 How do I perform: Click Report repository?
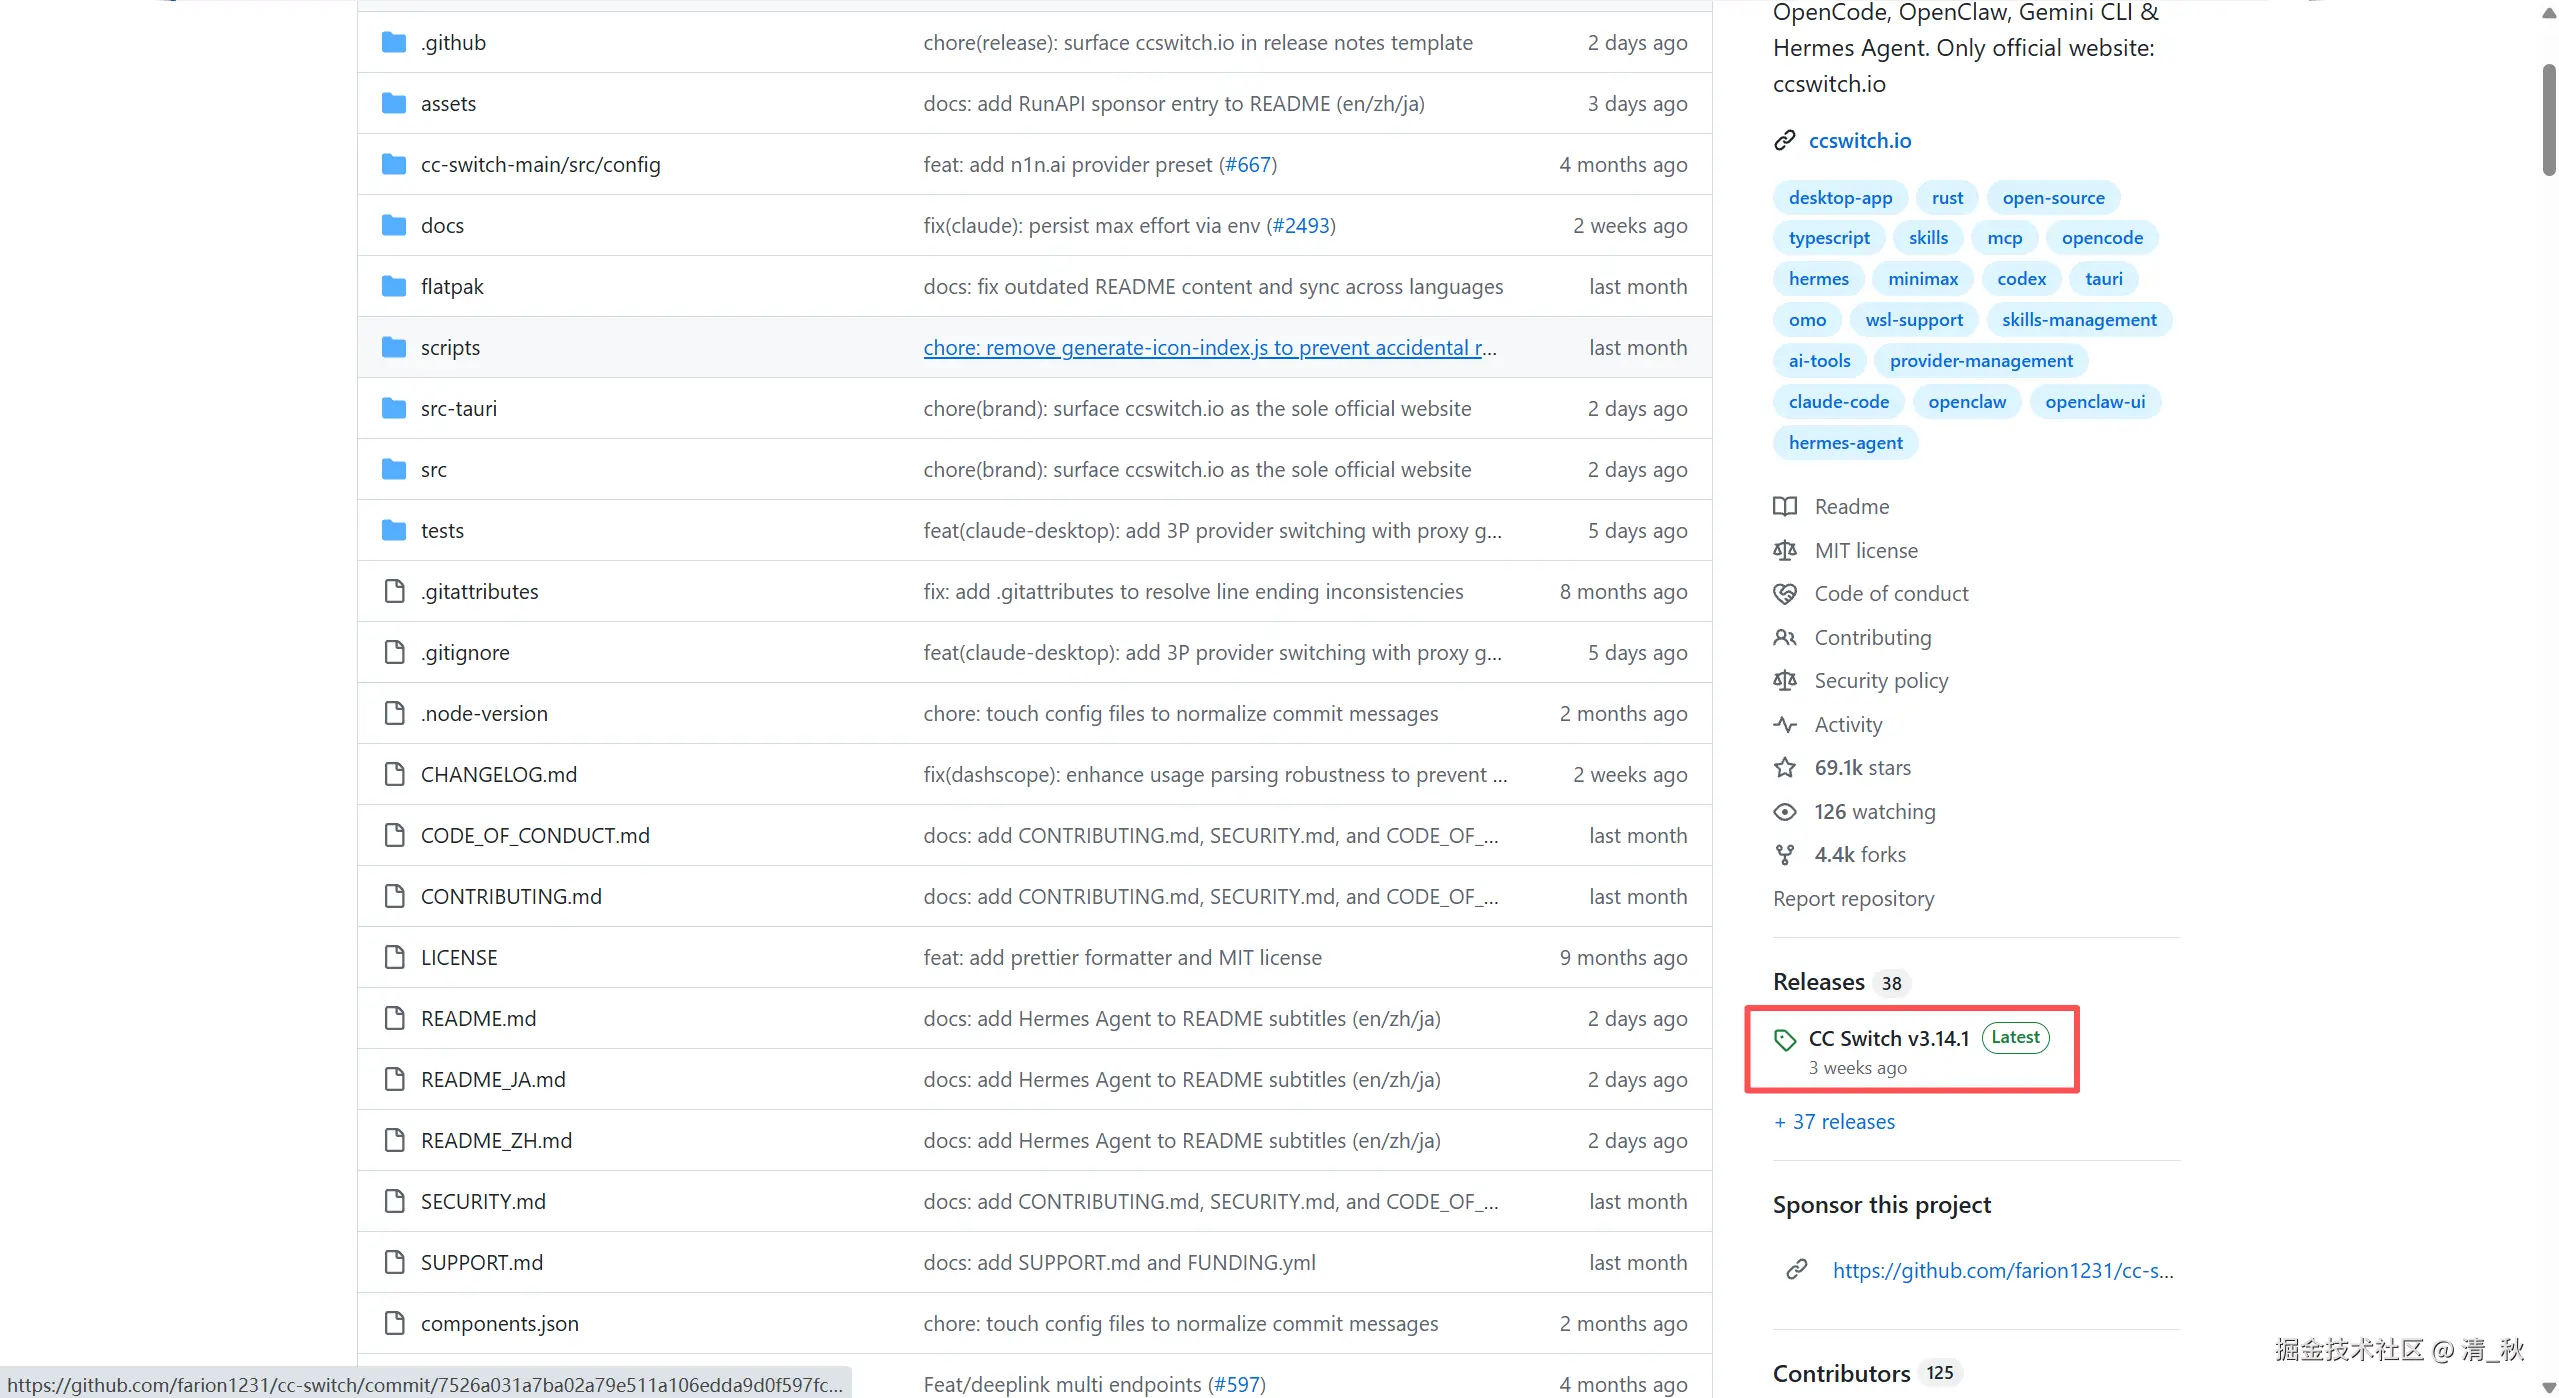[x=1853, y=898]
